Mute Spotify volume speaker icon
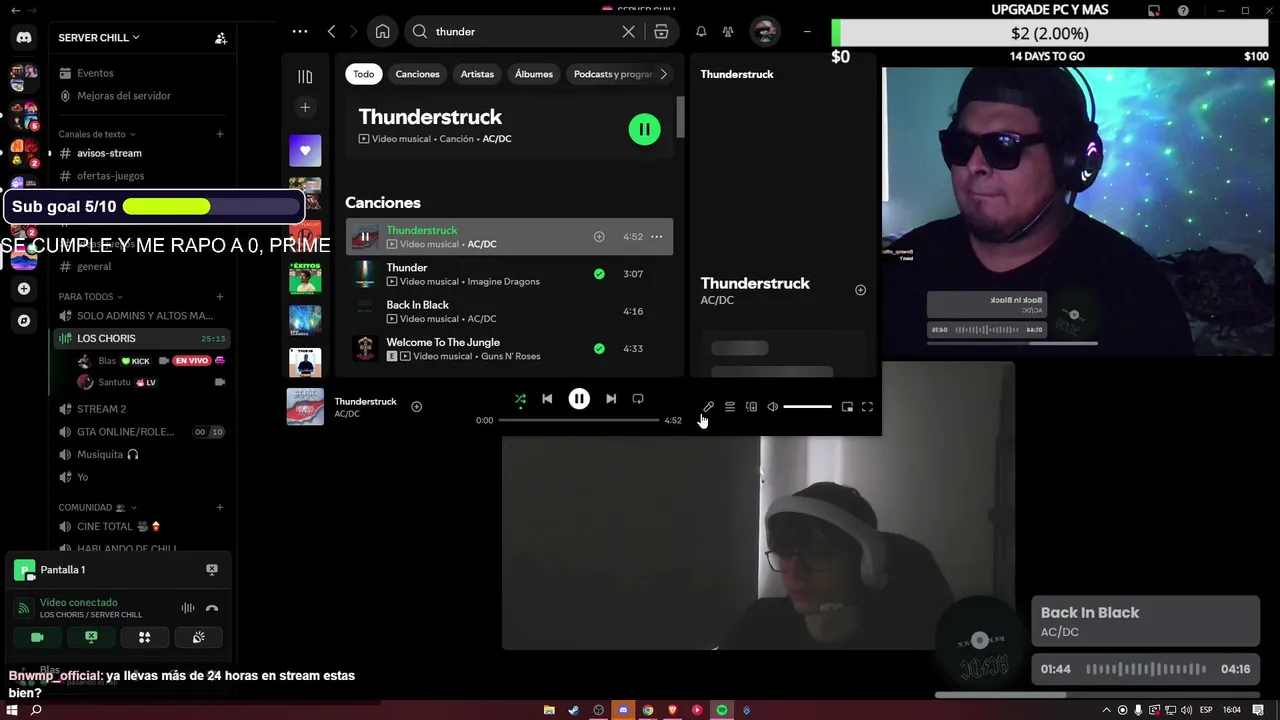The width and height of the screenshot is (1280, 720). point(772,407)
